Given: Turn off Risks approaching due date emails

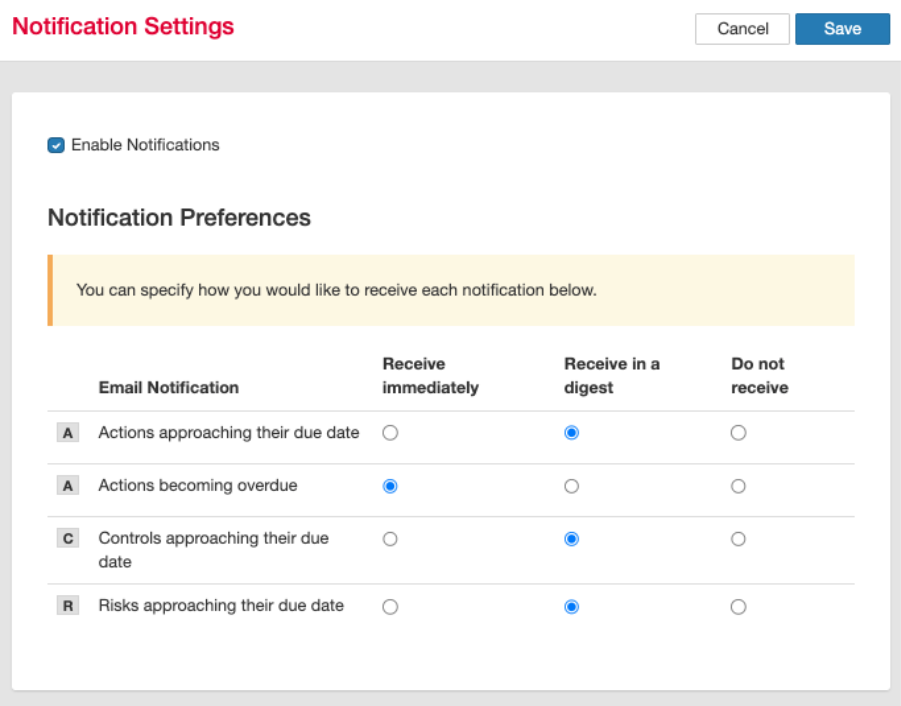Looking at the screenshot, I should [x=738, y=606].
